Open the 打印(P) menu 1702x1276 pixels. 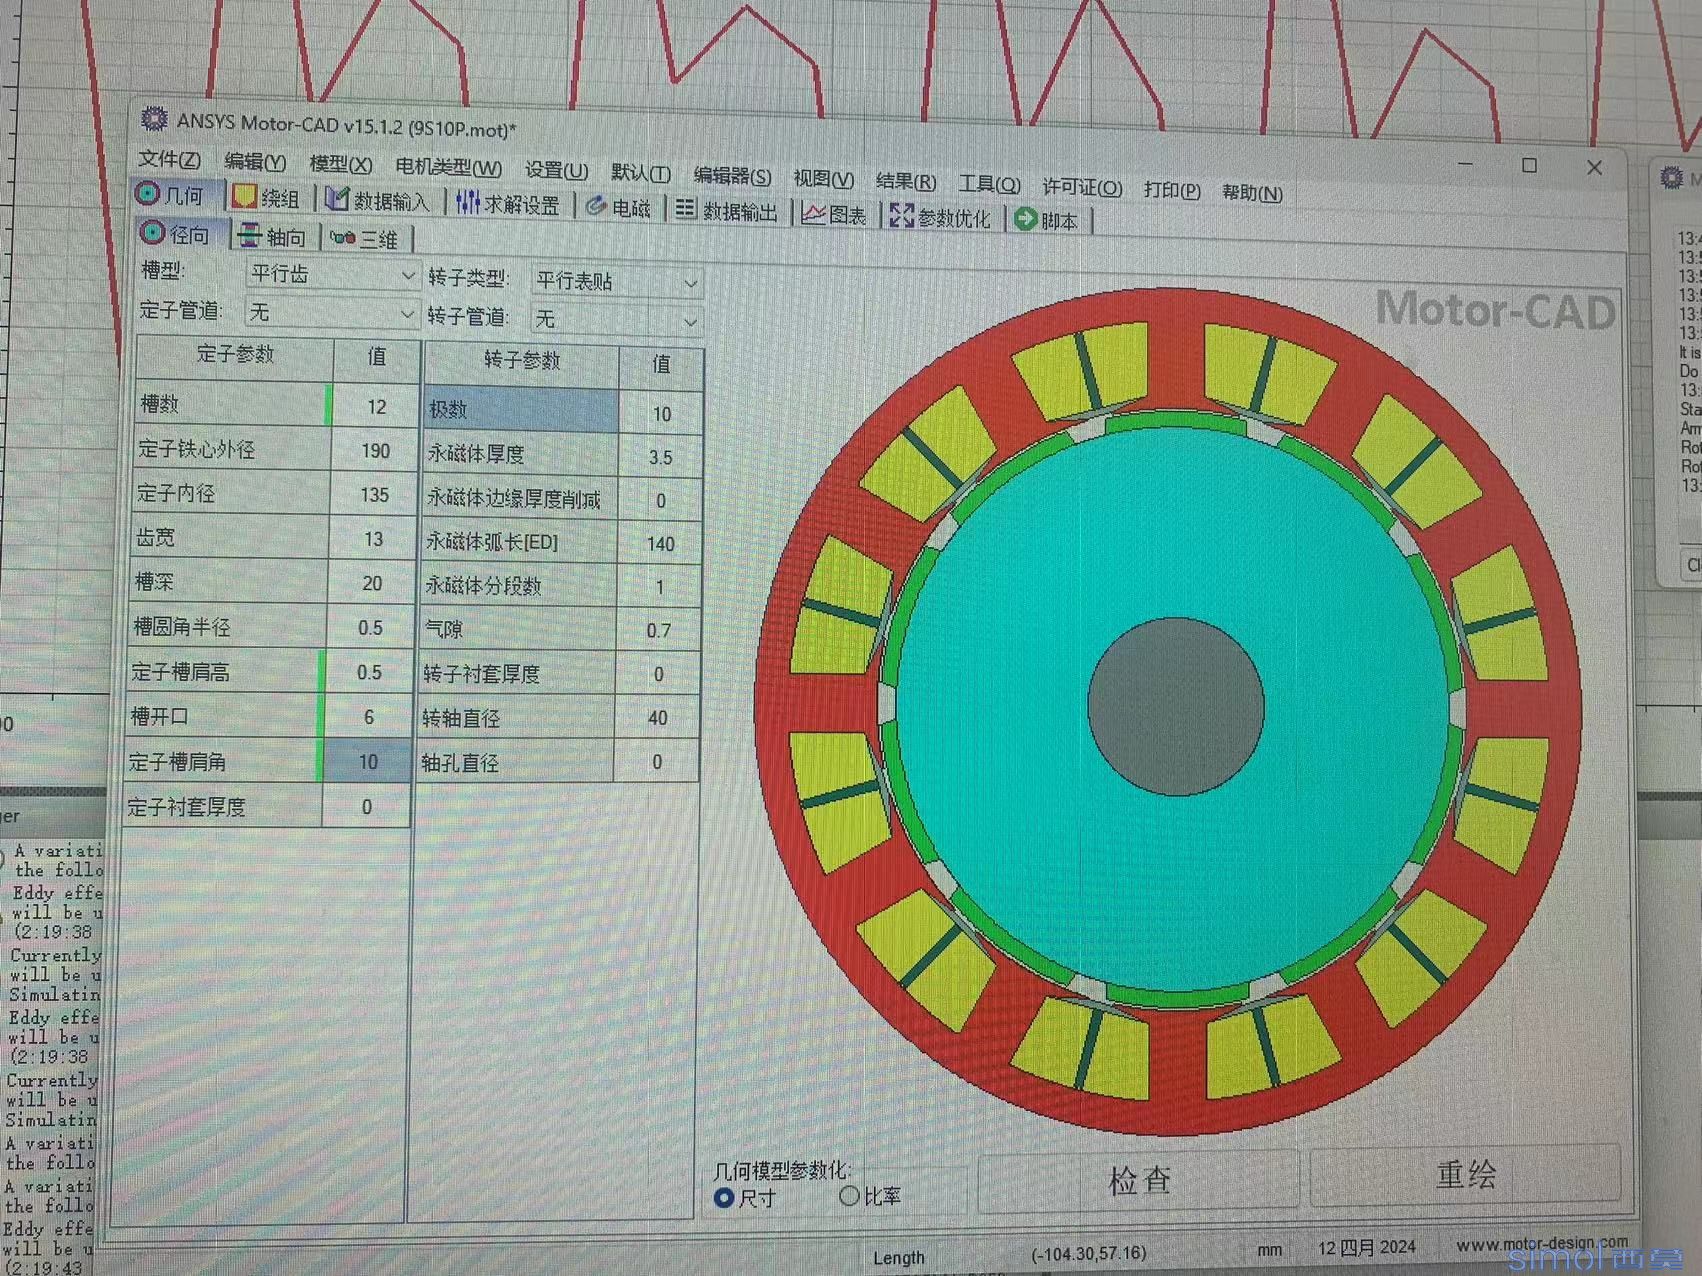[1172, 190]
